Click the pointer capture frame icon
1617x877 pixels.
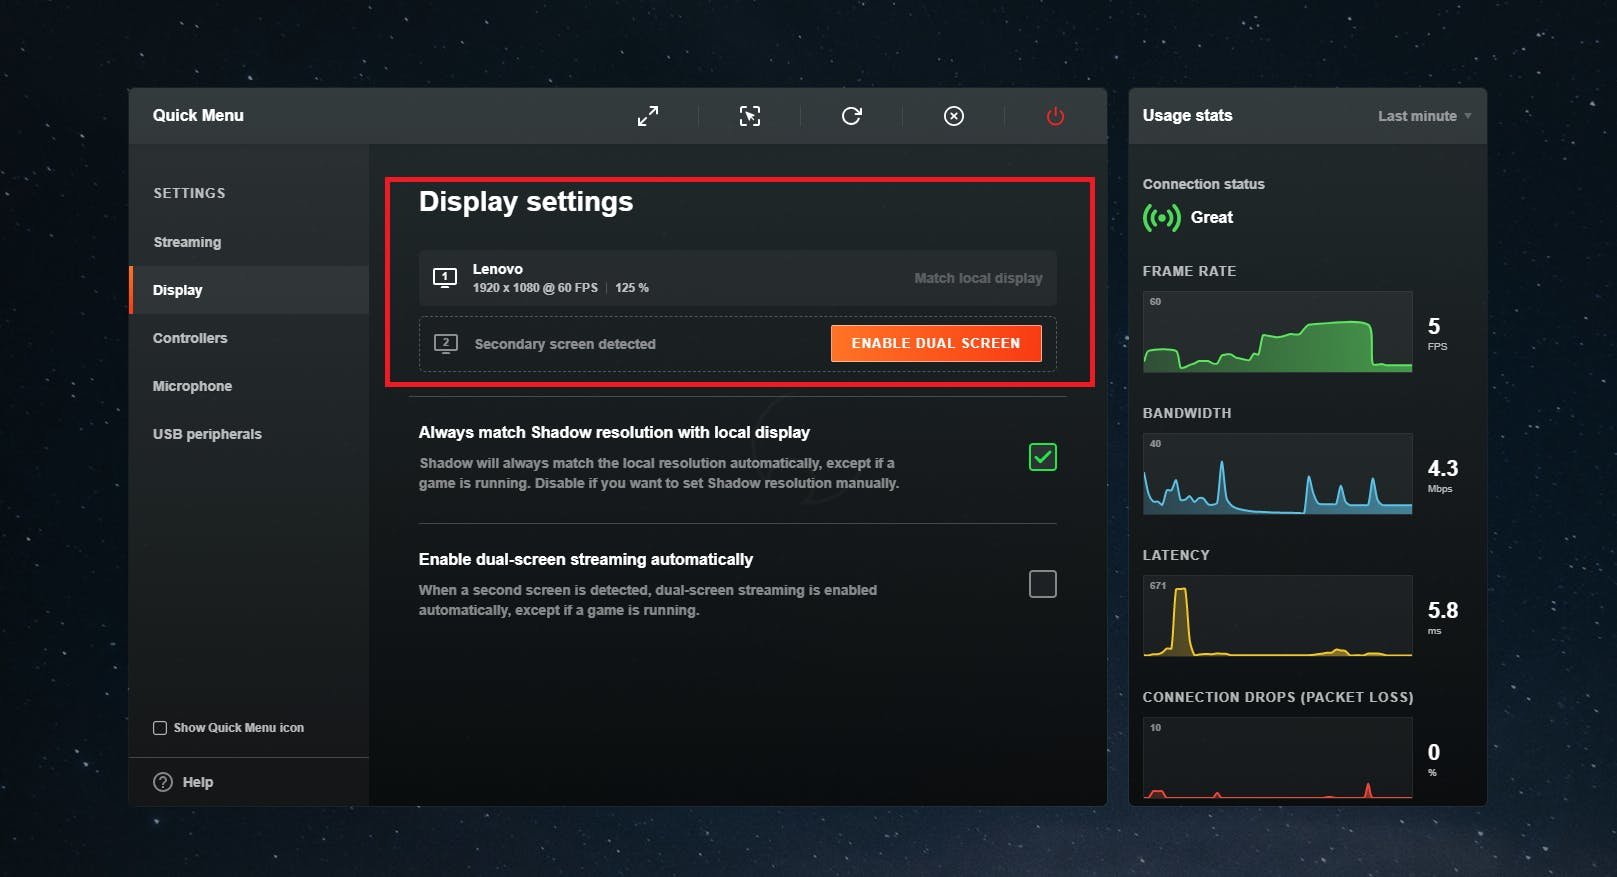(750, 116)
